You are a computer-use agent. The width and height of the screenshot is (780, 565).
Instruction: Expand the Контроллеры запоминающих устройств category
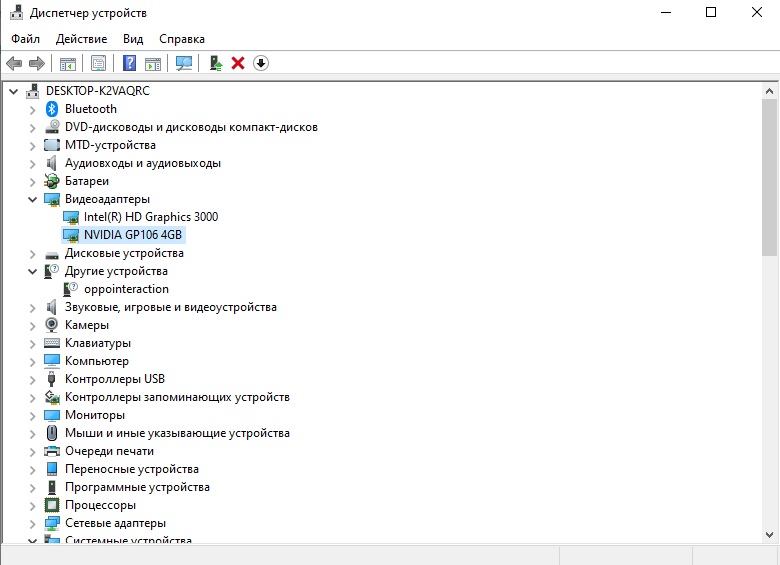point(32,398)
